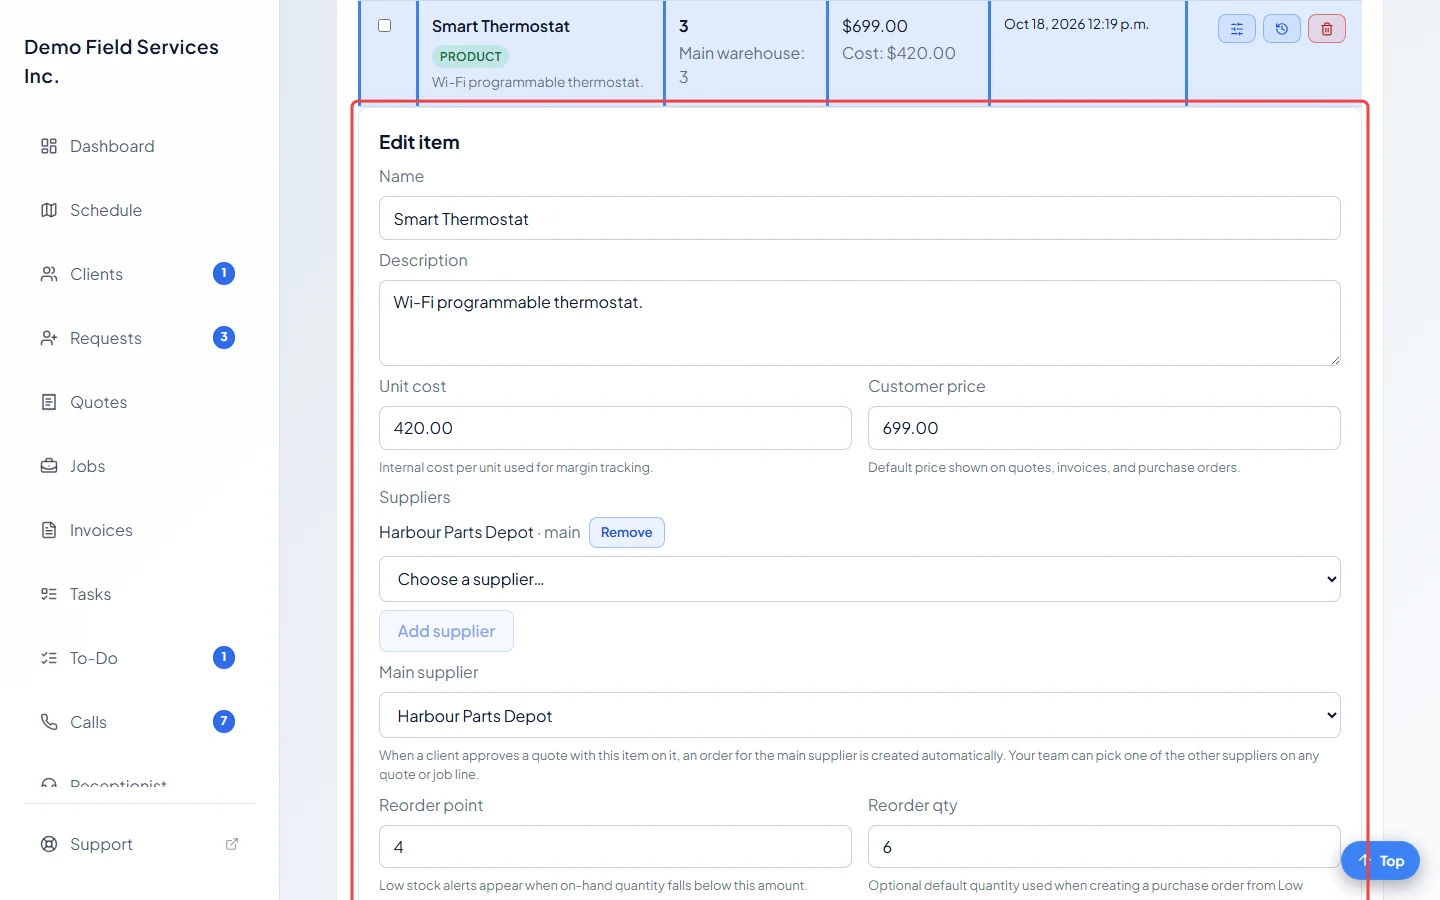Go to Clients via its people icon
The image size is (1440, 900).
click(x=49, y=274)
